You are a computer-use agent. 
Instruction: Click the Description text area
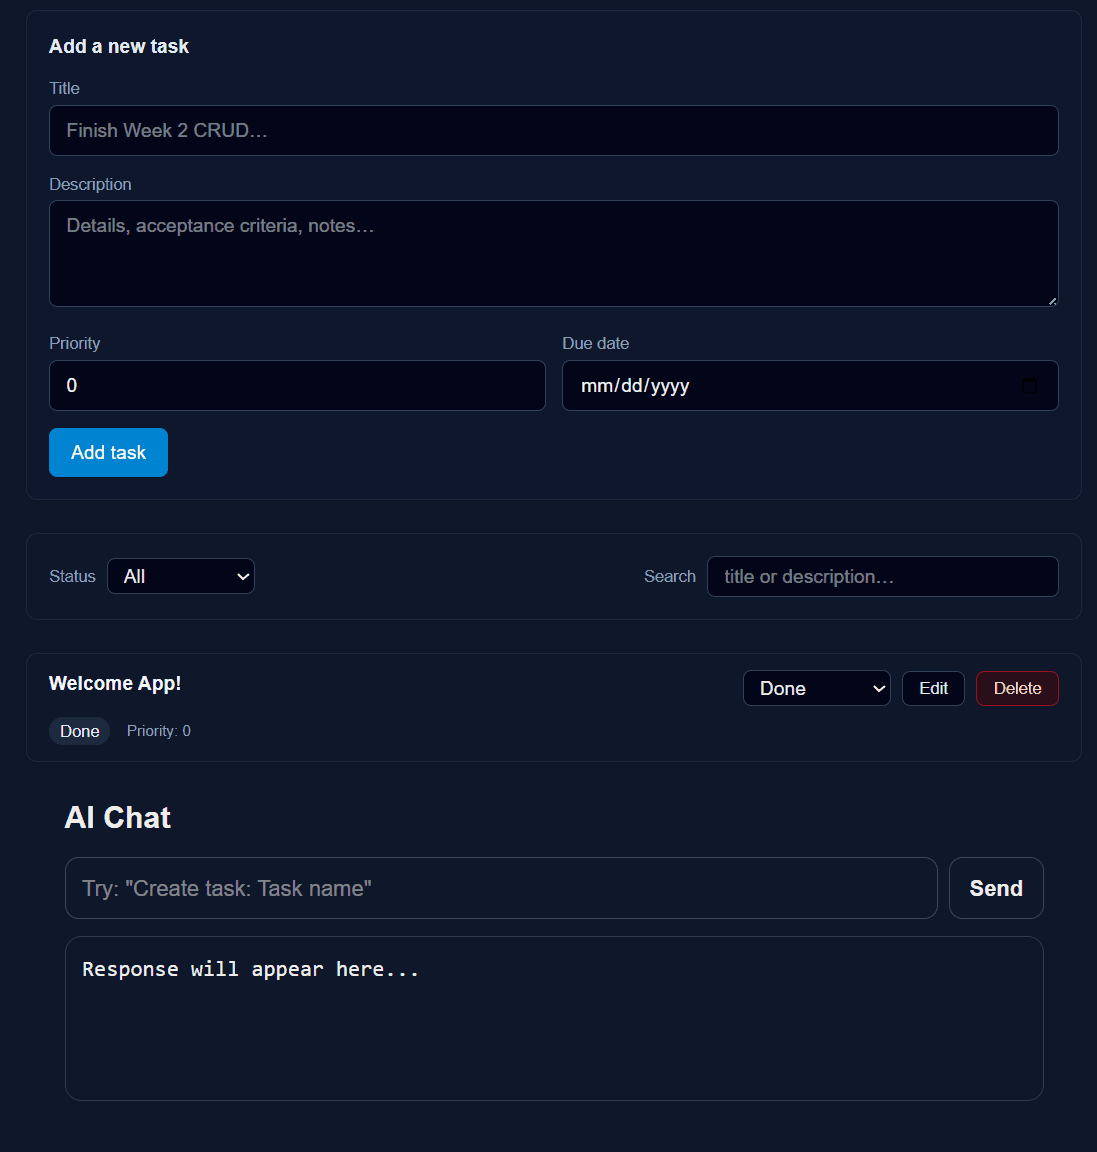(x=553, y=253)
